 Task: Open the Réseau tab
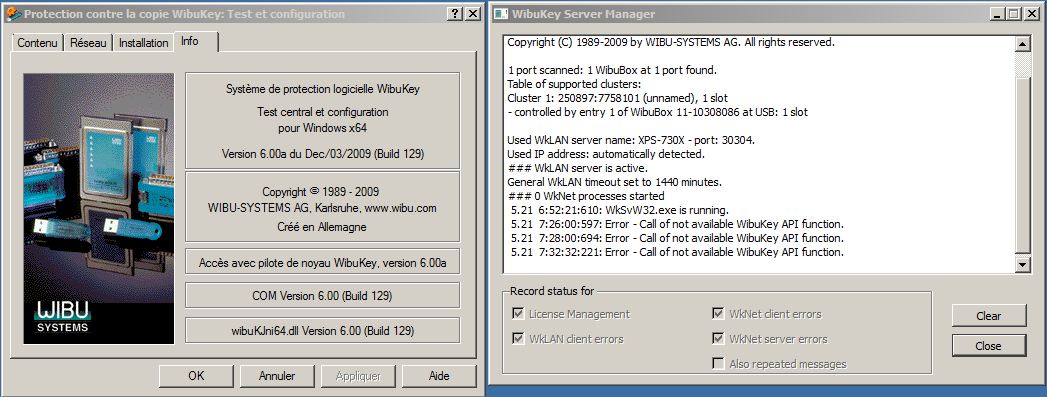(x=88, y=43)
